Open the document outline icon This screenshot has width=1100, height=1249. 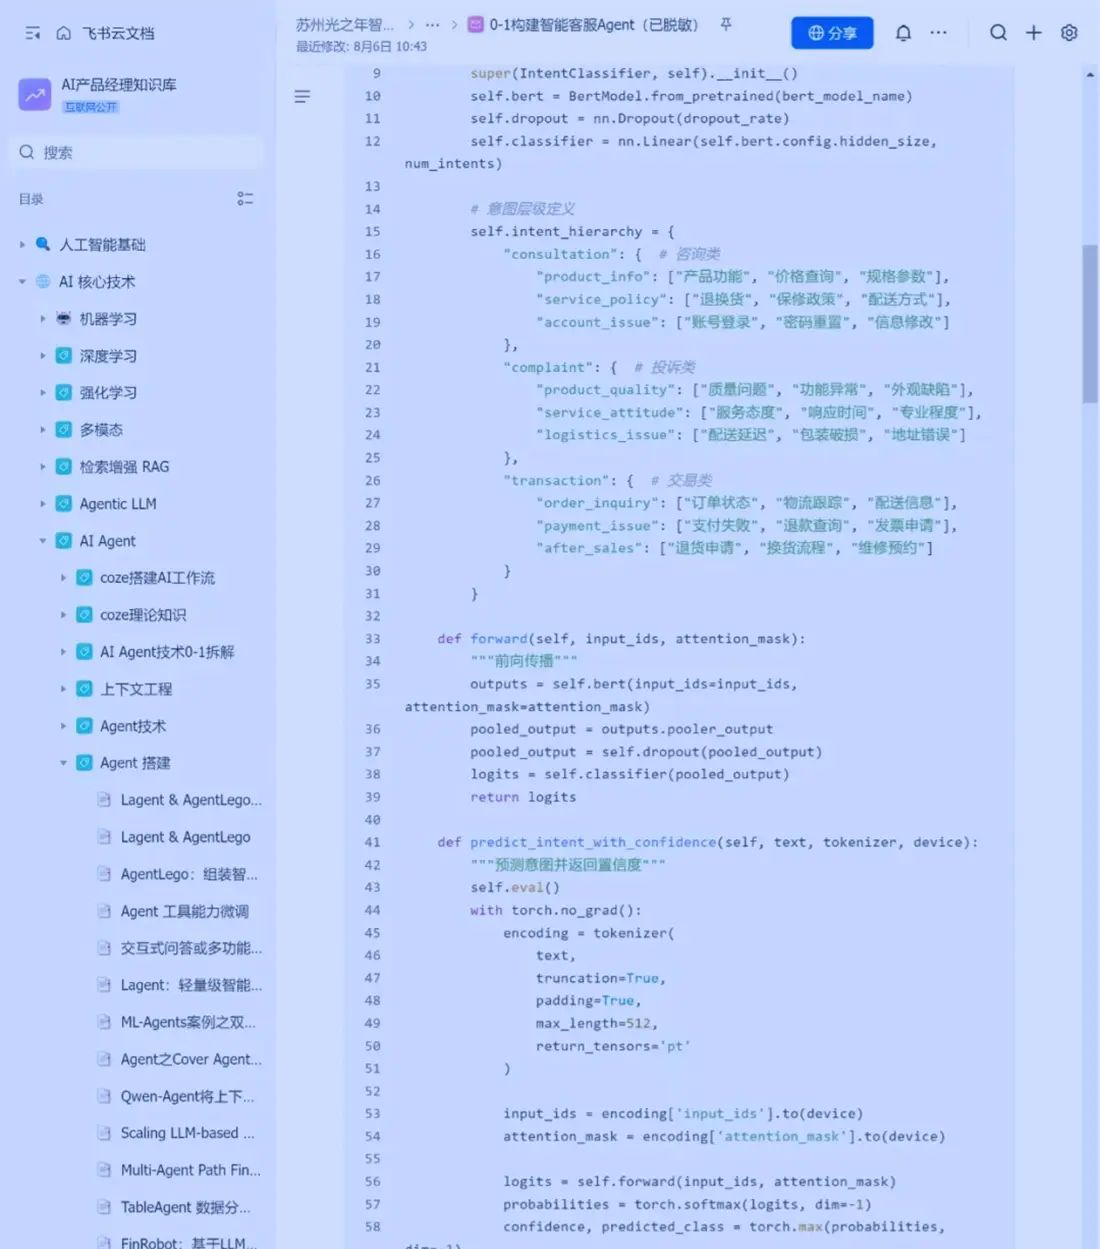pyautogui.click(x=302, y=97)
